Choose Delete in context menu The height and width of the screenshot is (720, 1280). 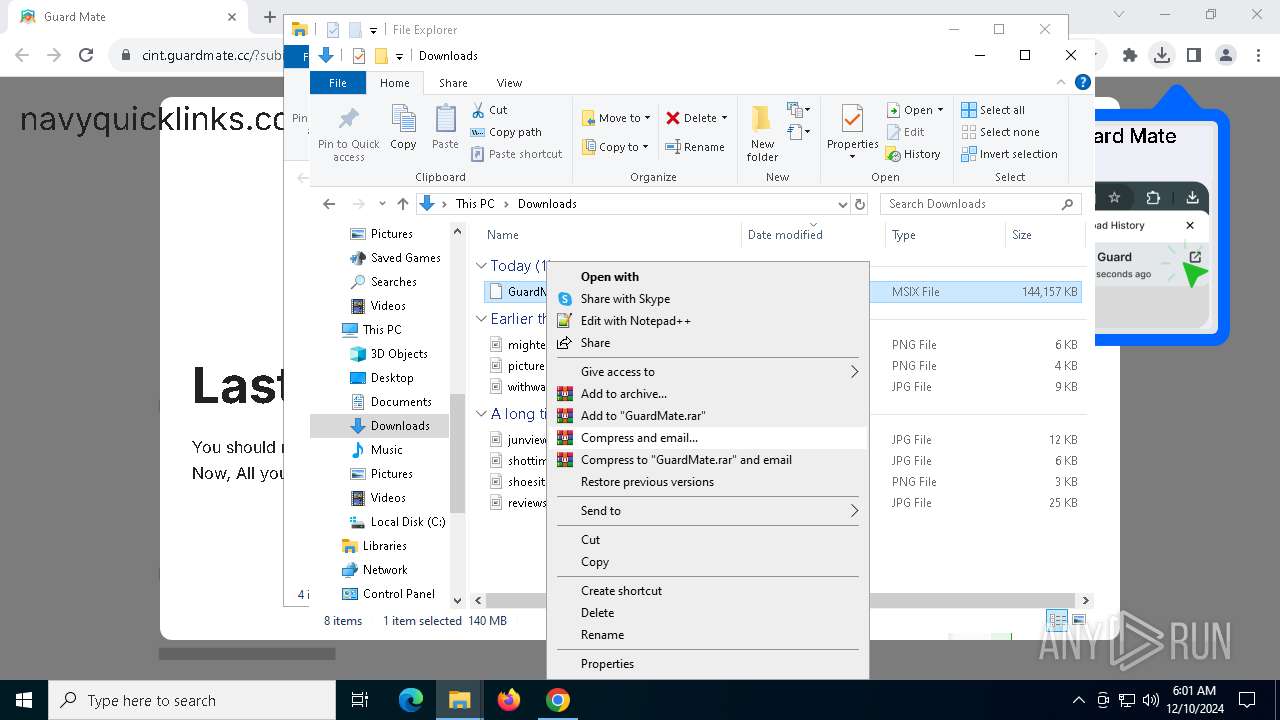(x=708, y=613)
